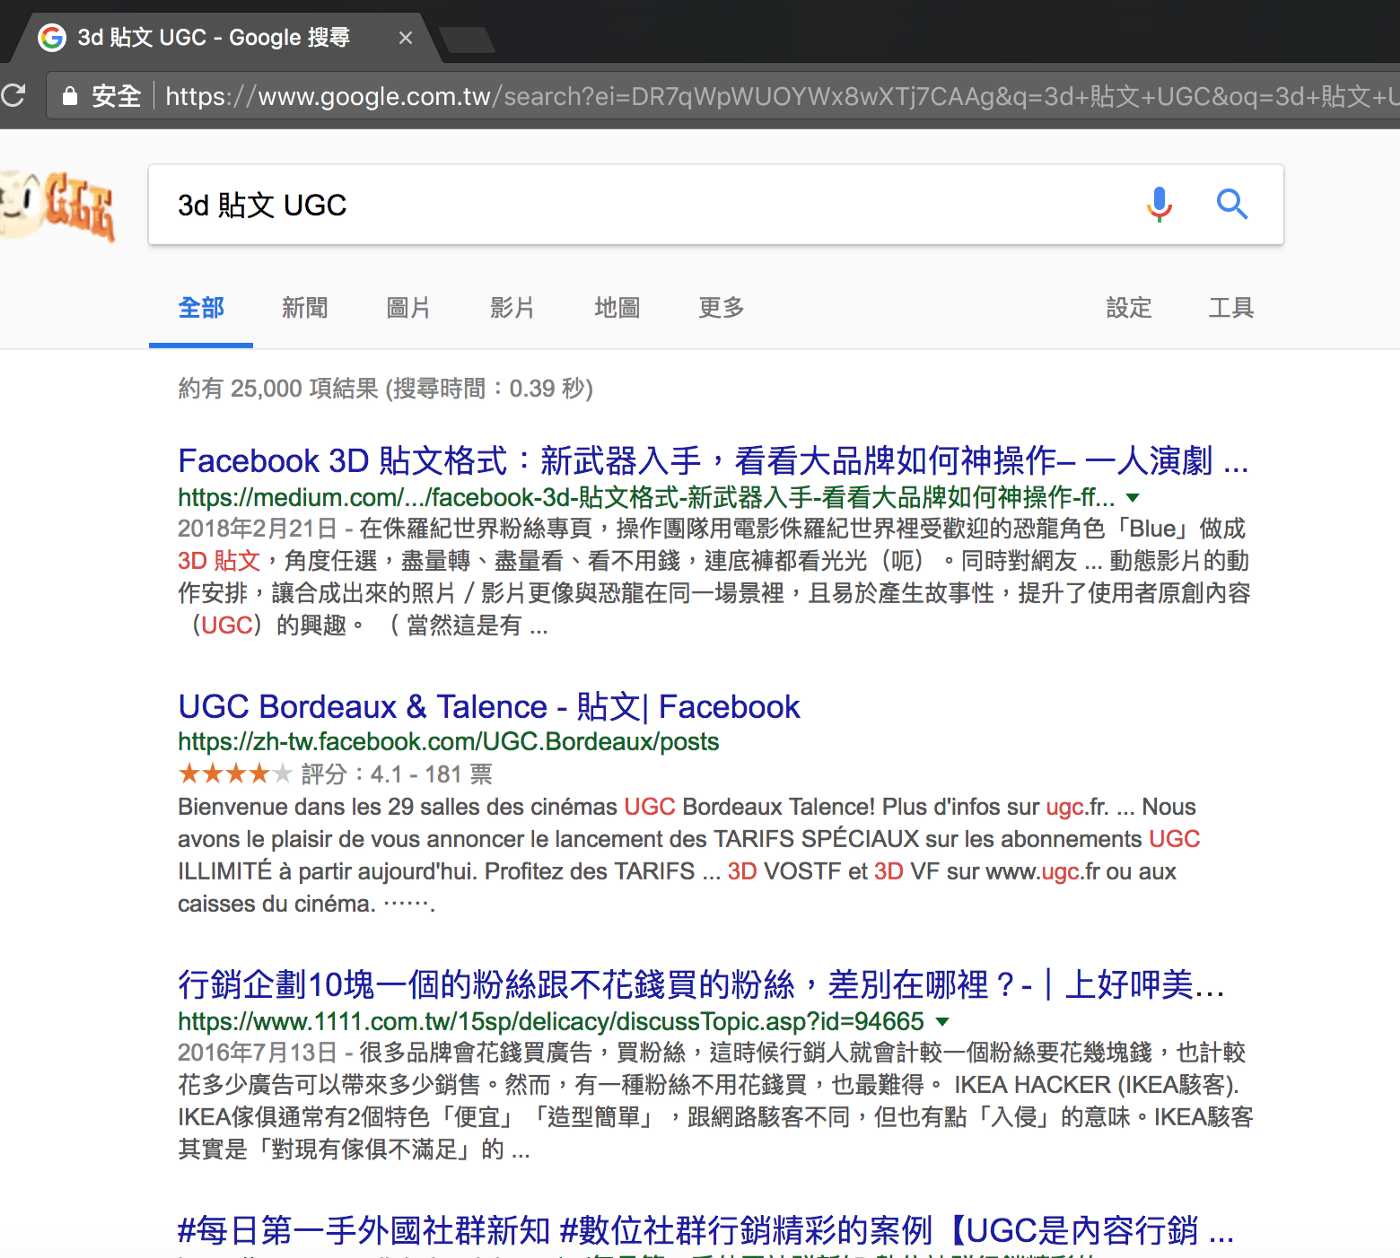Image resolution: width=1400 pixels, height=1258 pixels.
Task: Switch to the 新聞 tab
Action: tap(305, 308)
